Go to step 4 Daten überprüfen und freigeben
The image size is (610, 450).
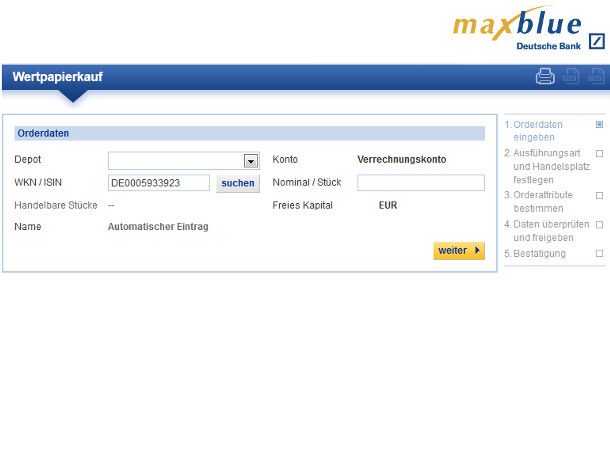click(x=546, y=231)
